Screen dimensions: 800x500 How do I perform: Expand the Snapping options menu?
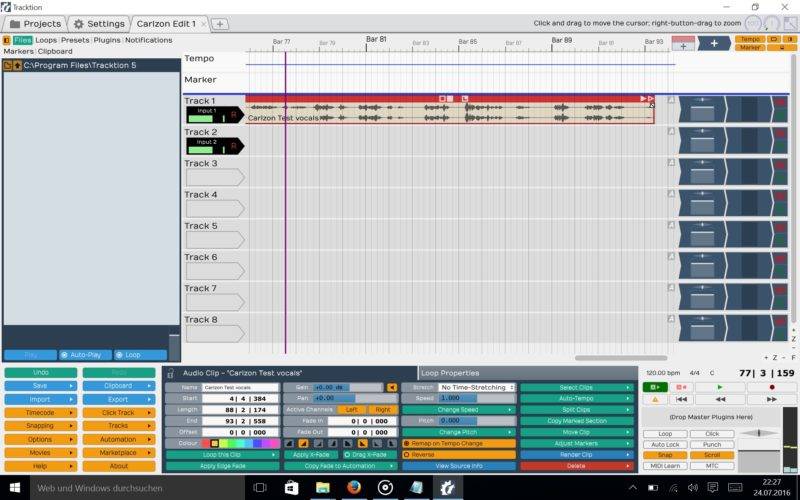(40, 425)
